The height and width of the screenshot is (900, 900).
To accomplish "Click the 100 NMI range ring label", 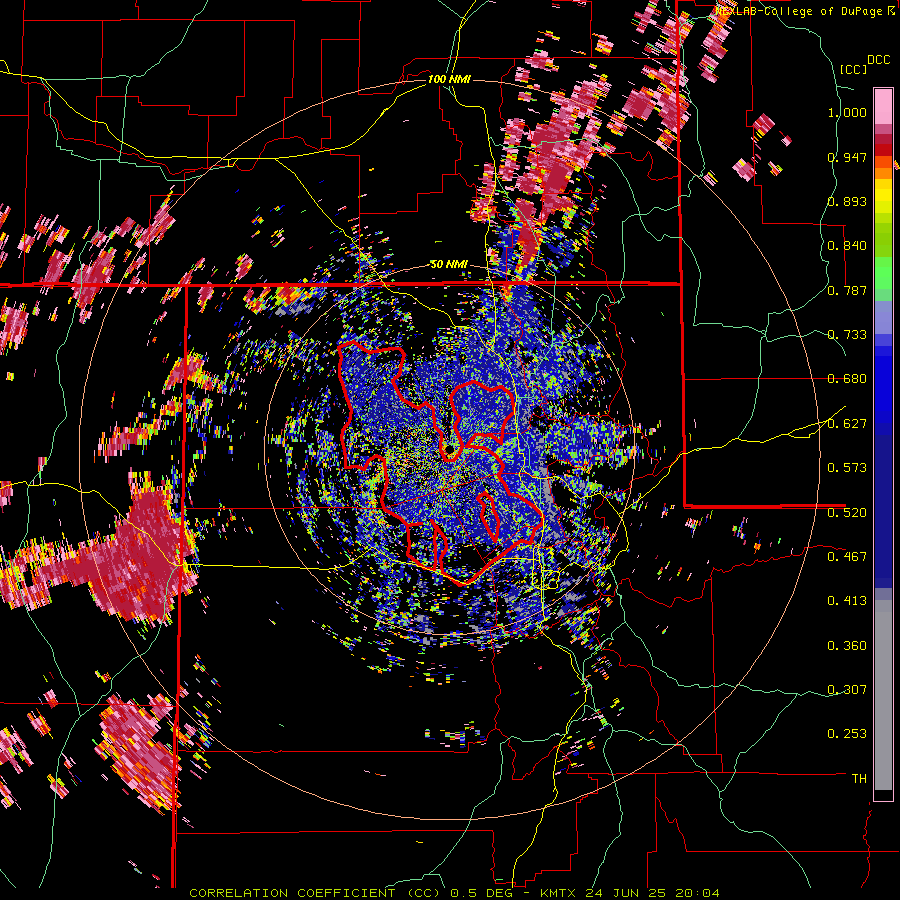I will pos(449,79).
